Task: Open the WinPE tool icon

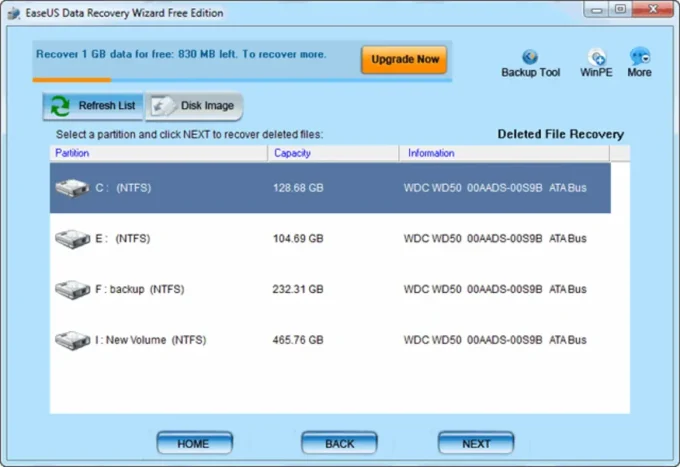Action: [597, 57]
